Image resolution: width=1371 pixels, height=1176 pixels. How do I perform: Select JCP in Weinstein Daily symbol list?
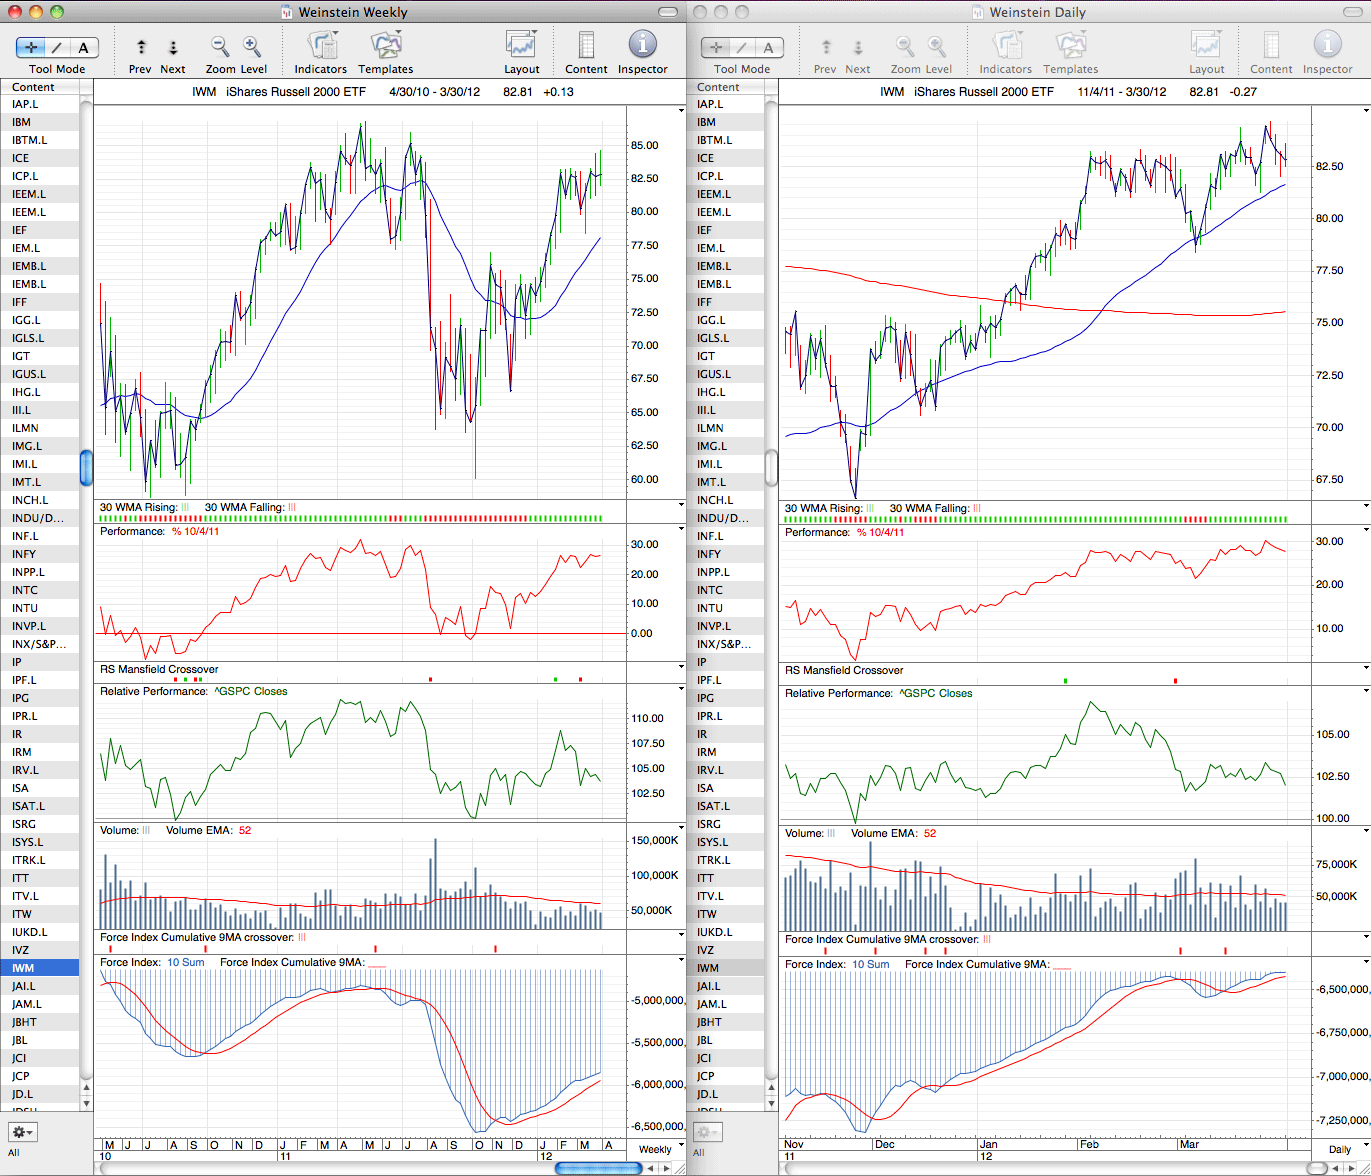724,1076
